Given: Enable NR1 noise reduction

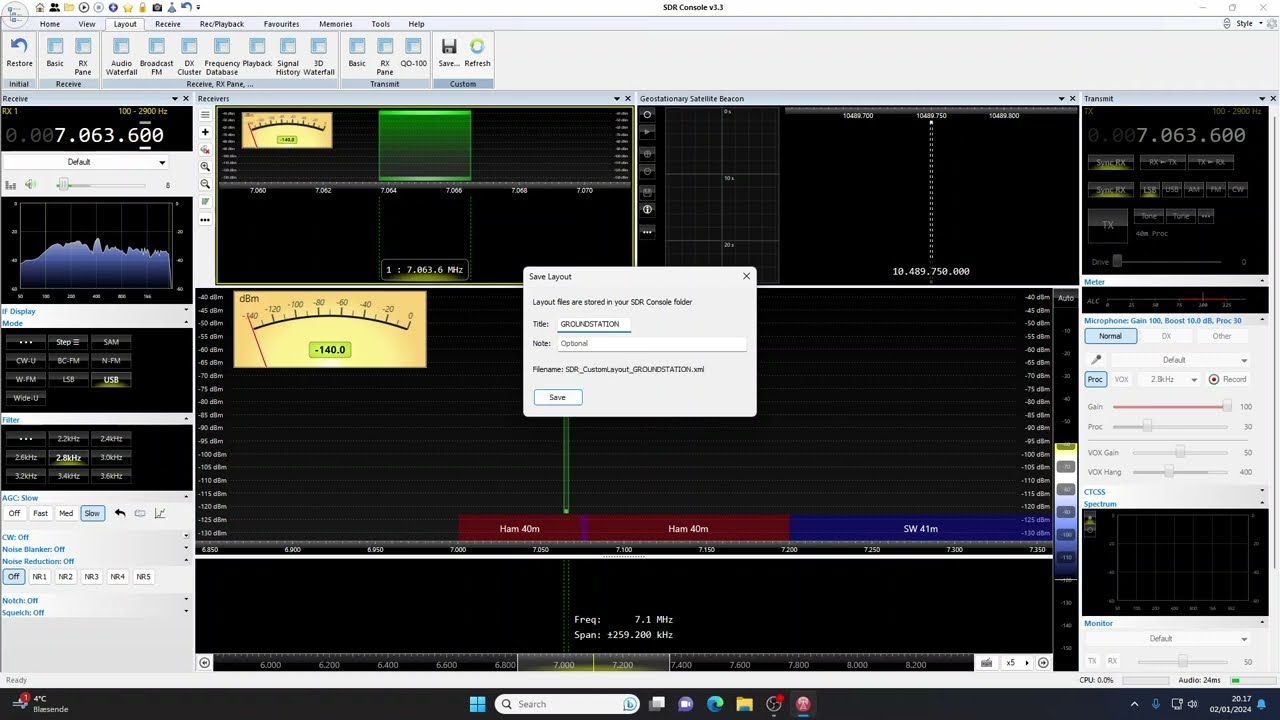Looking at the screenshot, I should [x=39, y=576].
